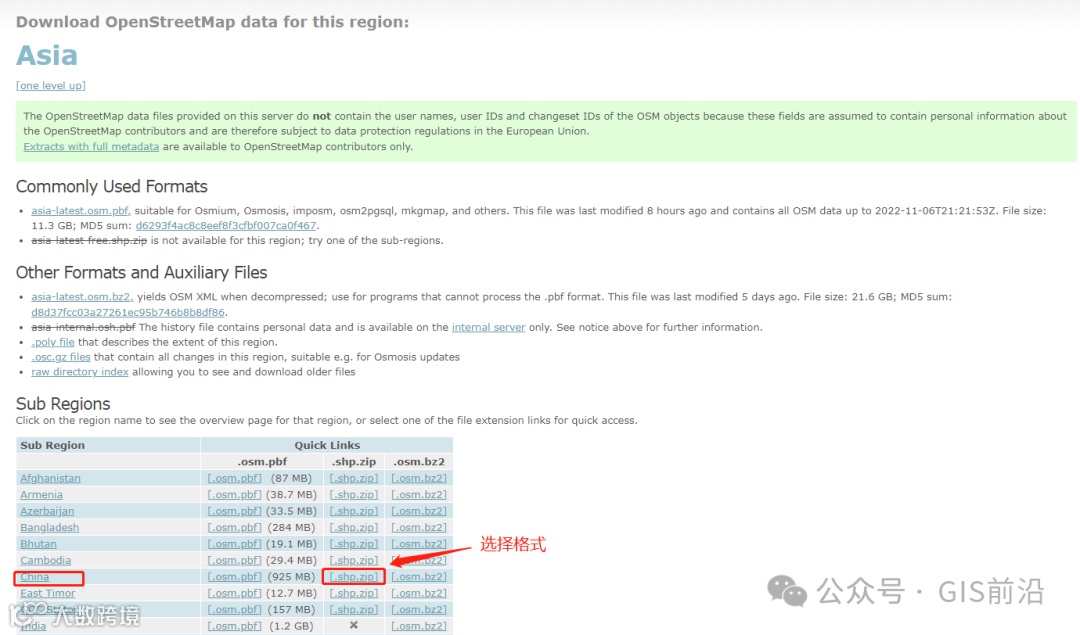Click the '(925 MB)' size text
Screen dimensions: 1080x635
pyautogui.click(x=290, y=577)
